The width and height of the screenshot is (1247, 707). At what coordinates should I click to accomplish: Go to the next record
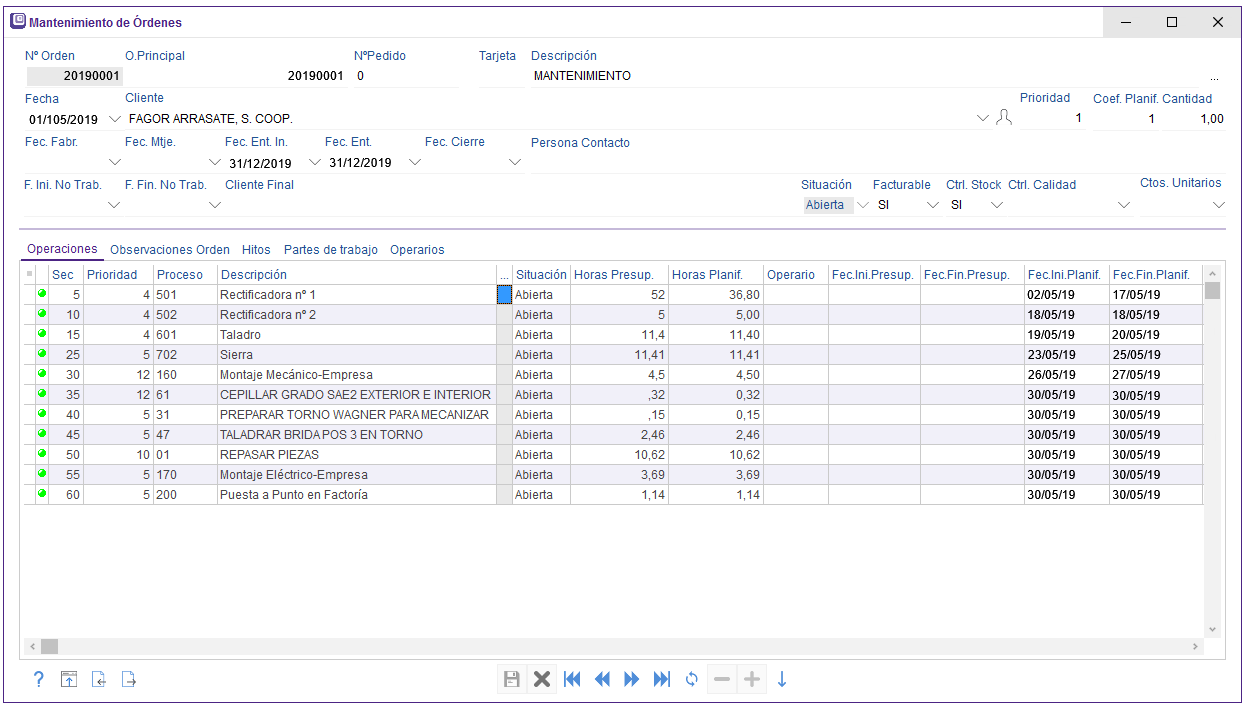[x=632, y=680]
